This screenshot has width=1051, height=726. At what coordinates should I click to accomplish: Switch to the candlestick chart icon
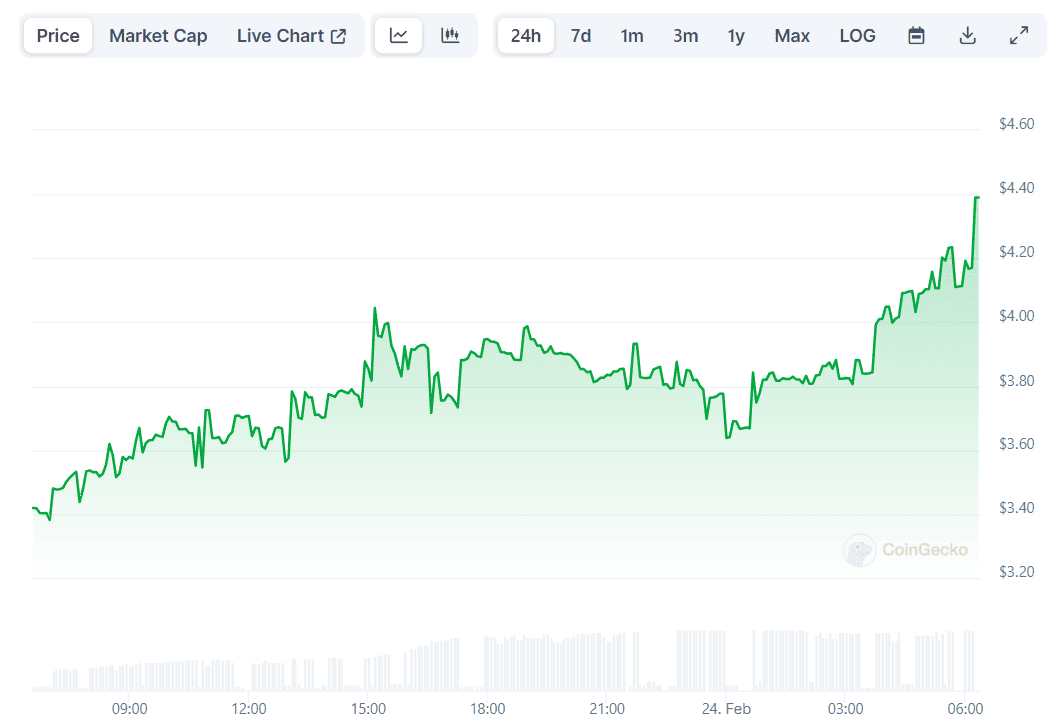coord(450,36)
